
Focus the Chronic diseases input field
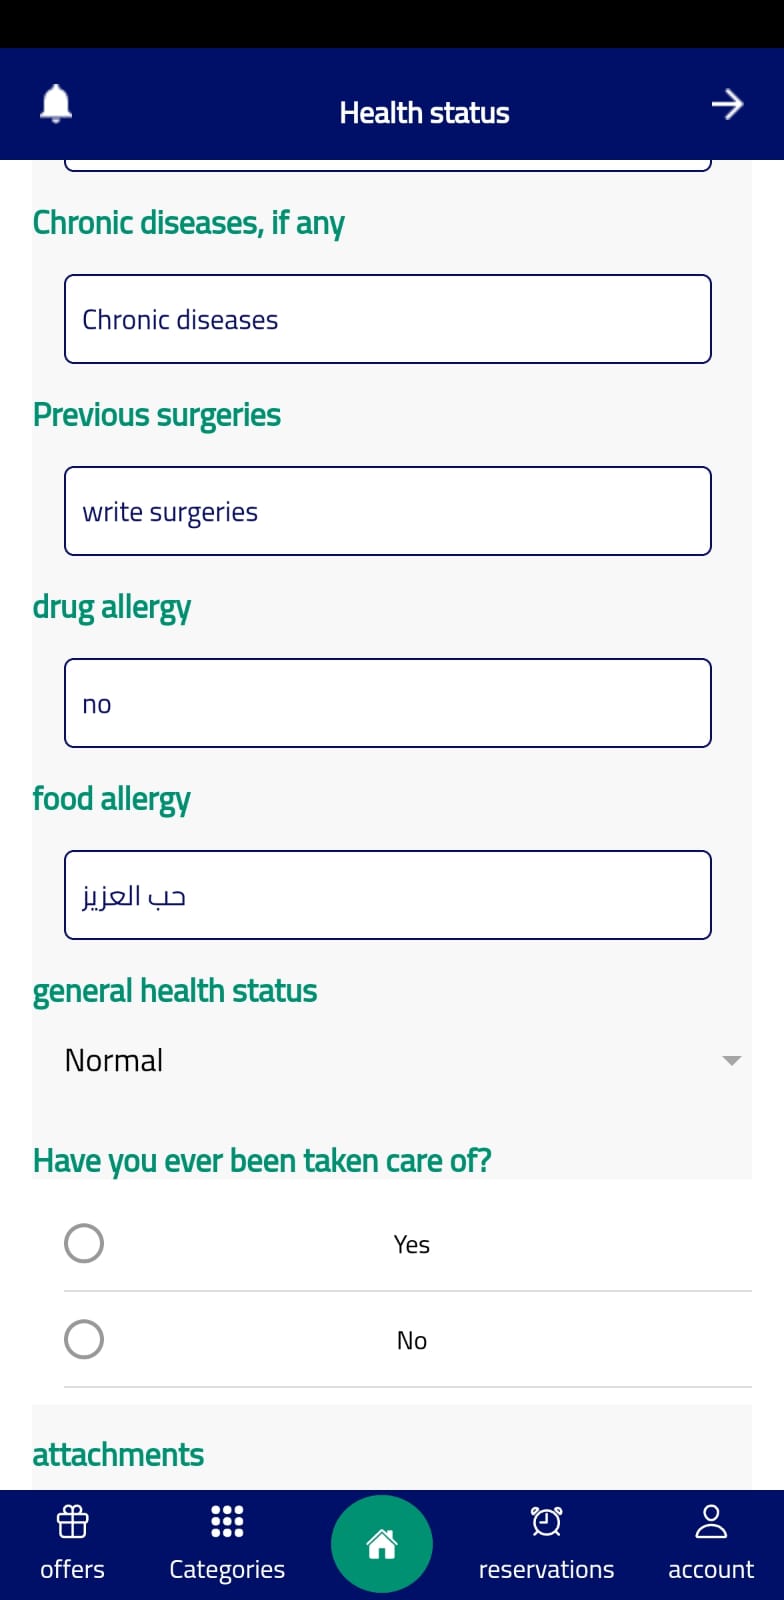388,319
